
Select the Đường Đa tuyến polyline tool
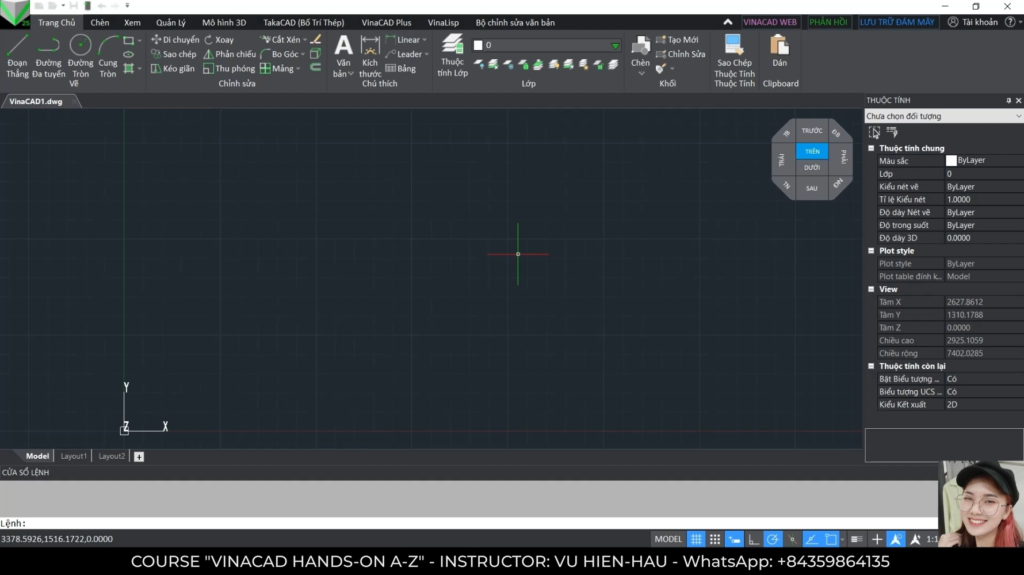(48, 56)
